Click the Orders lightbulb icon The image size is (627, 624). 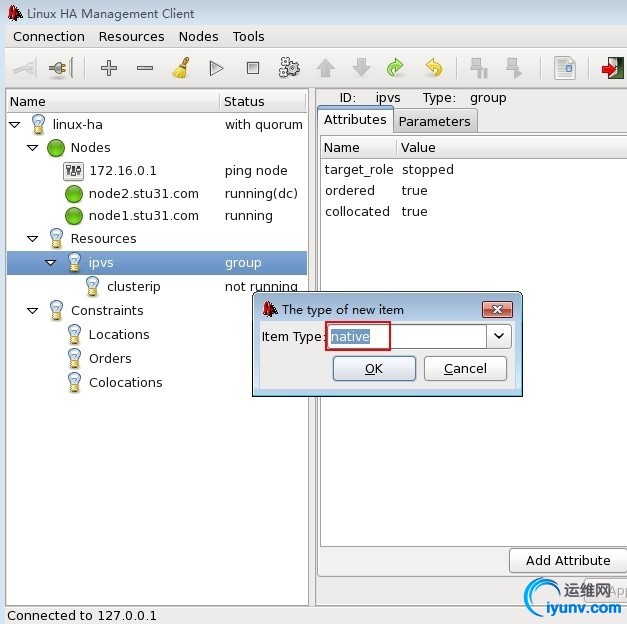[74, 358]
